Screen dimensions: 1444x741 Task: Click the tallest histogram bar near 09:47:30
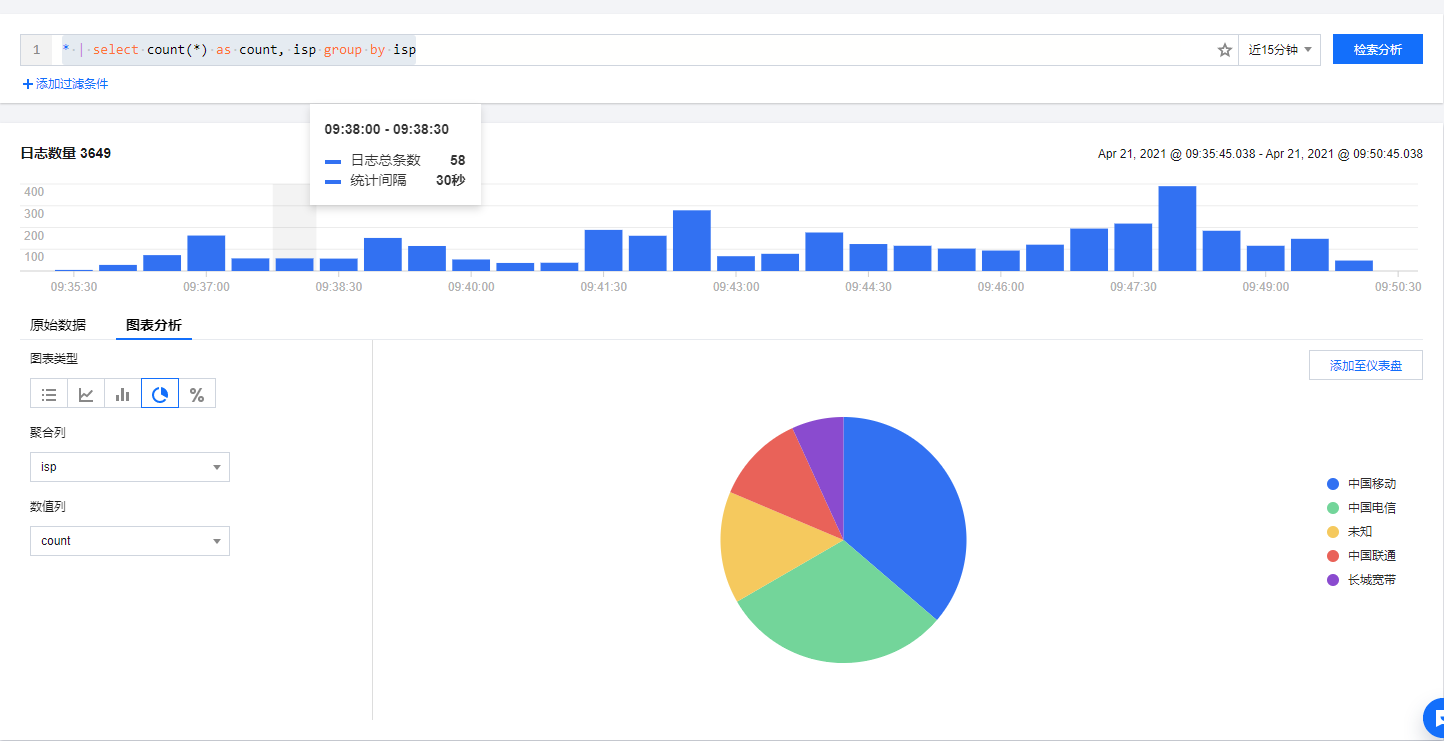point(1177,228)
